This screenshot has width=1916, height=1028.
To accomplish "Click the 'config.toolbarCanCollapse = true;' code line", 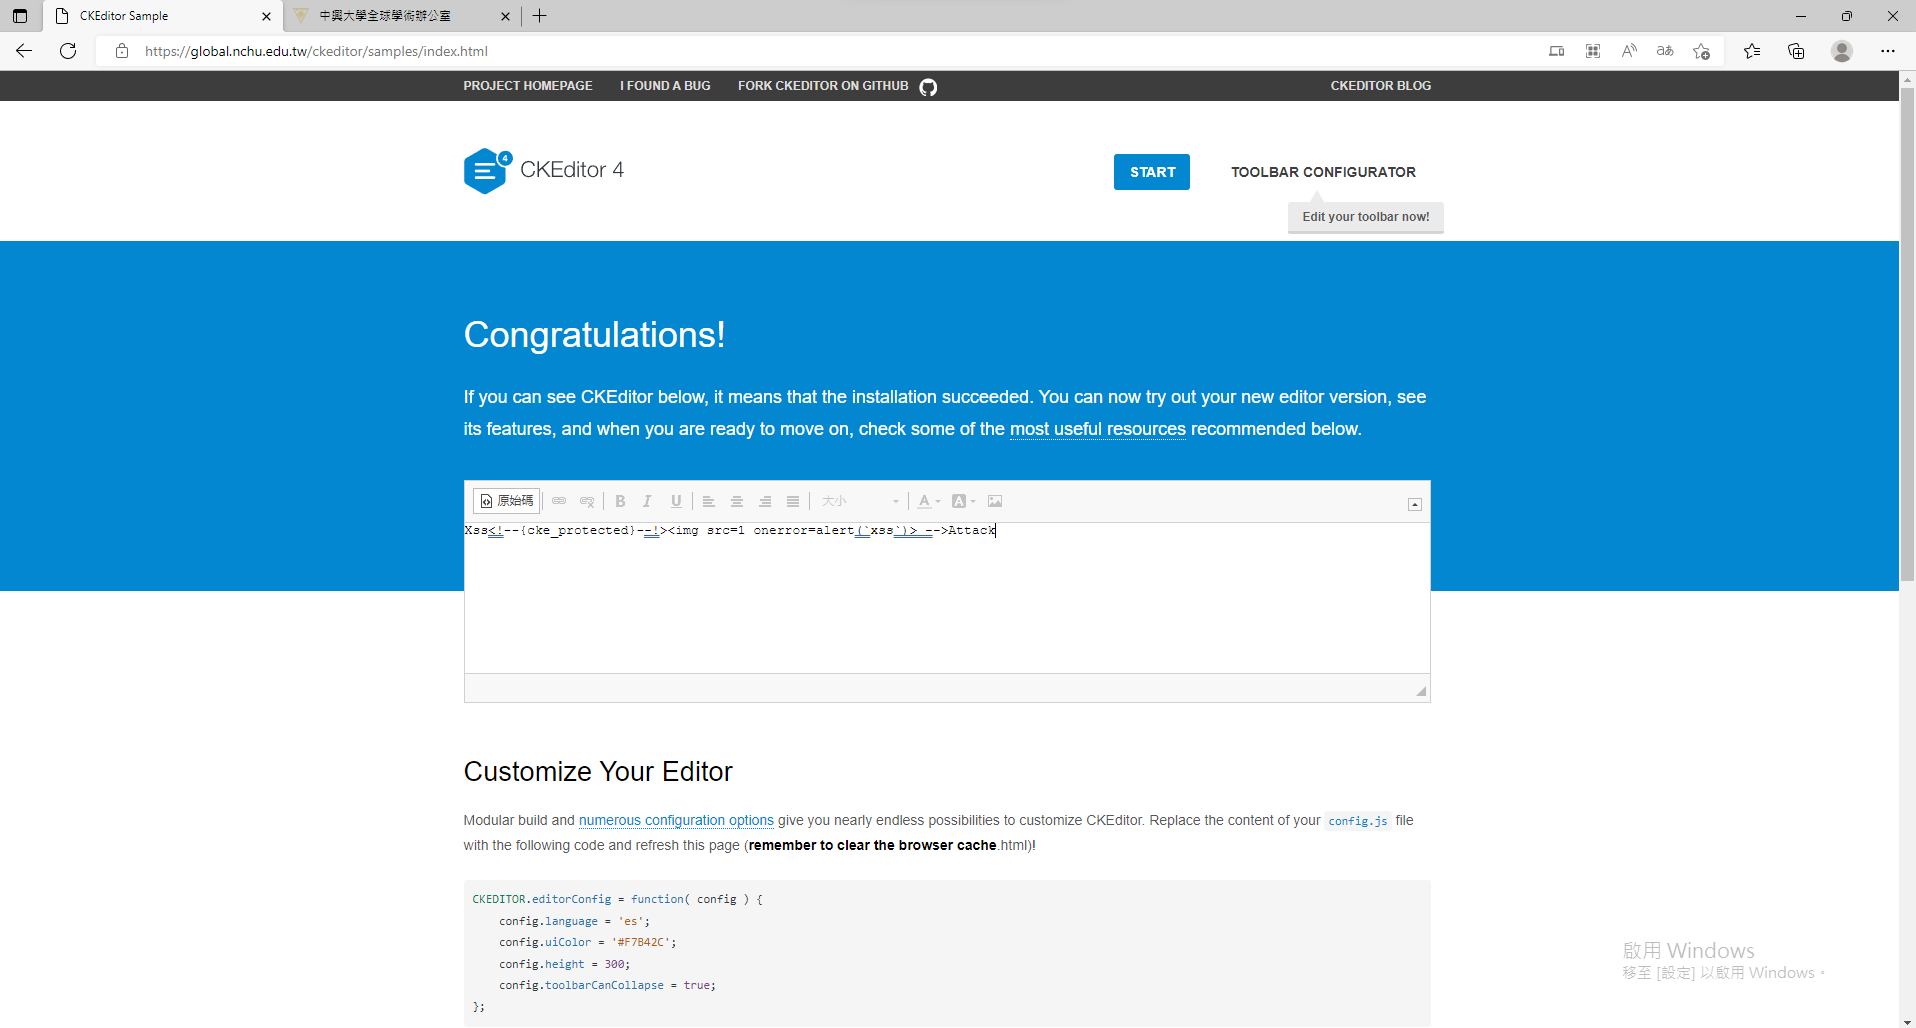I will click(x=607, y=985).
